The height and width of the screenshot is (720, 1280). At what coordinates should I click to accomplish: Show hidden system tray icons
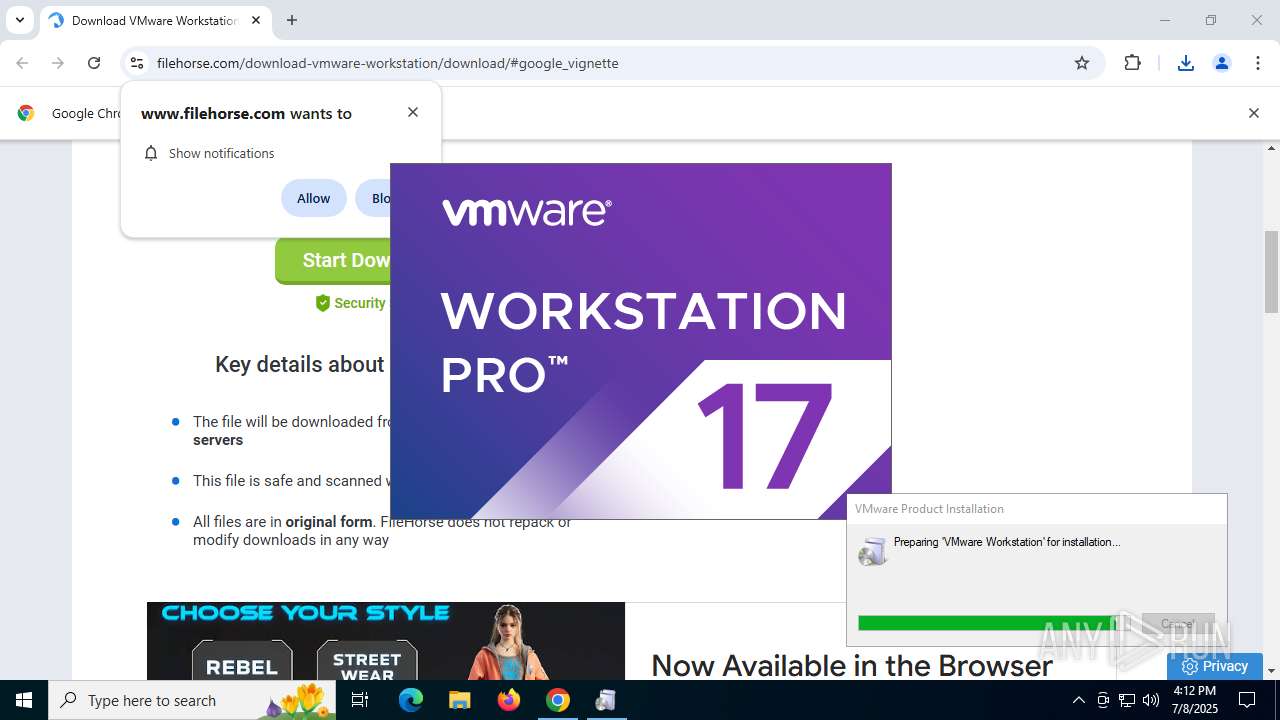(x=1078, y=700)
